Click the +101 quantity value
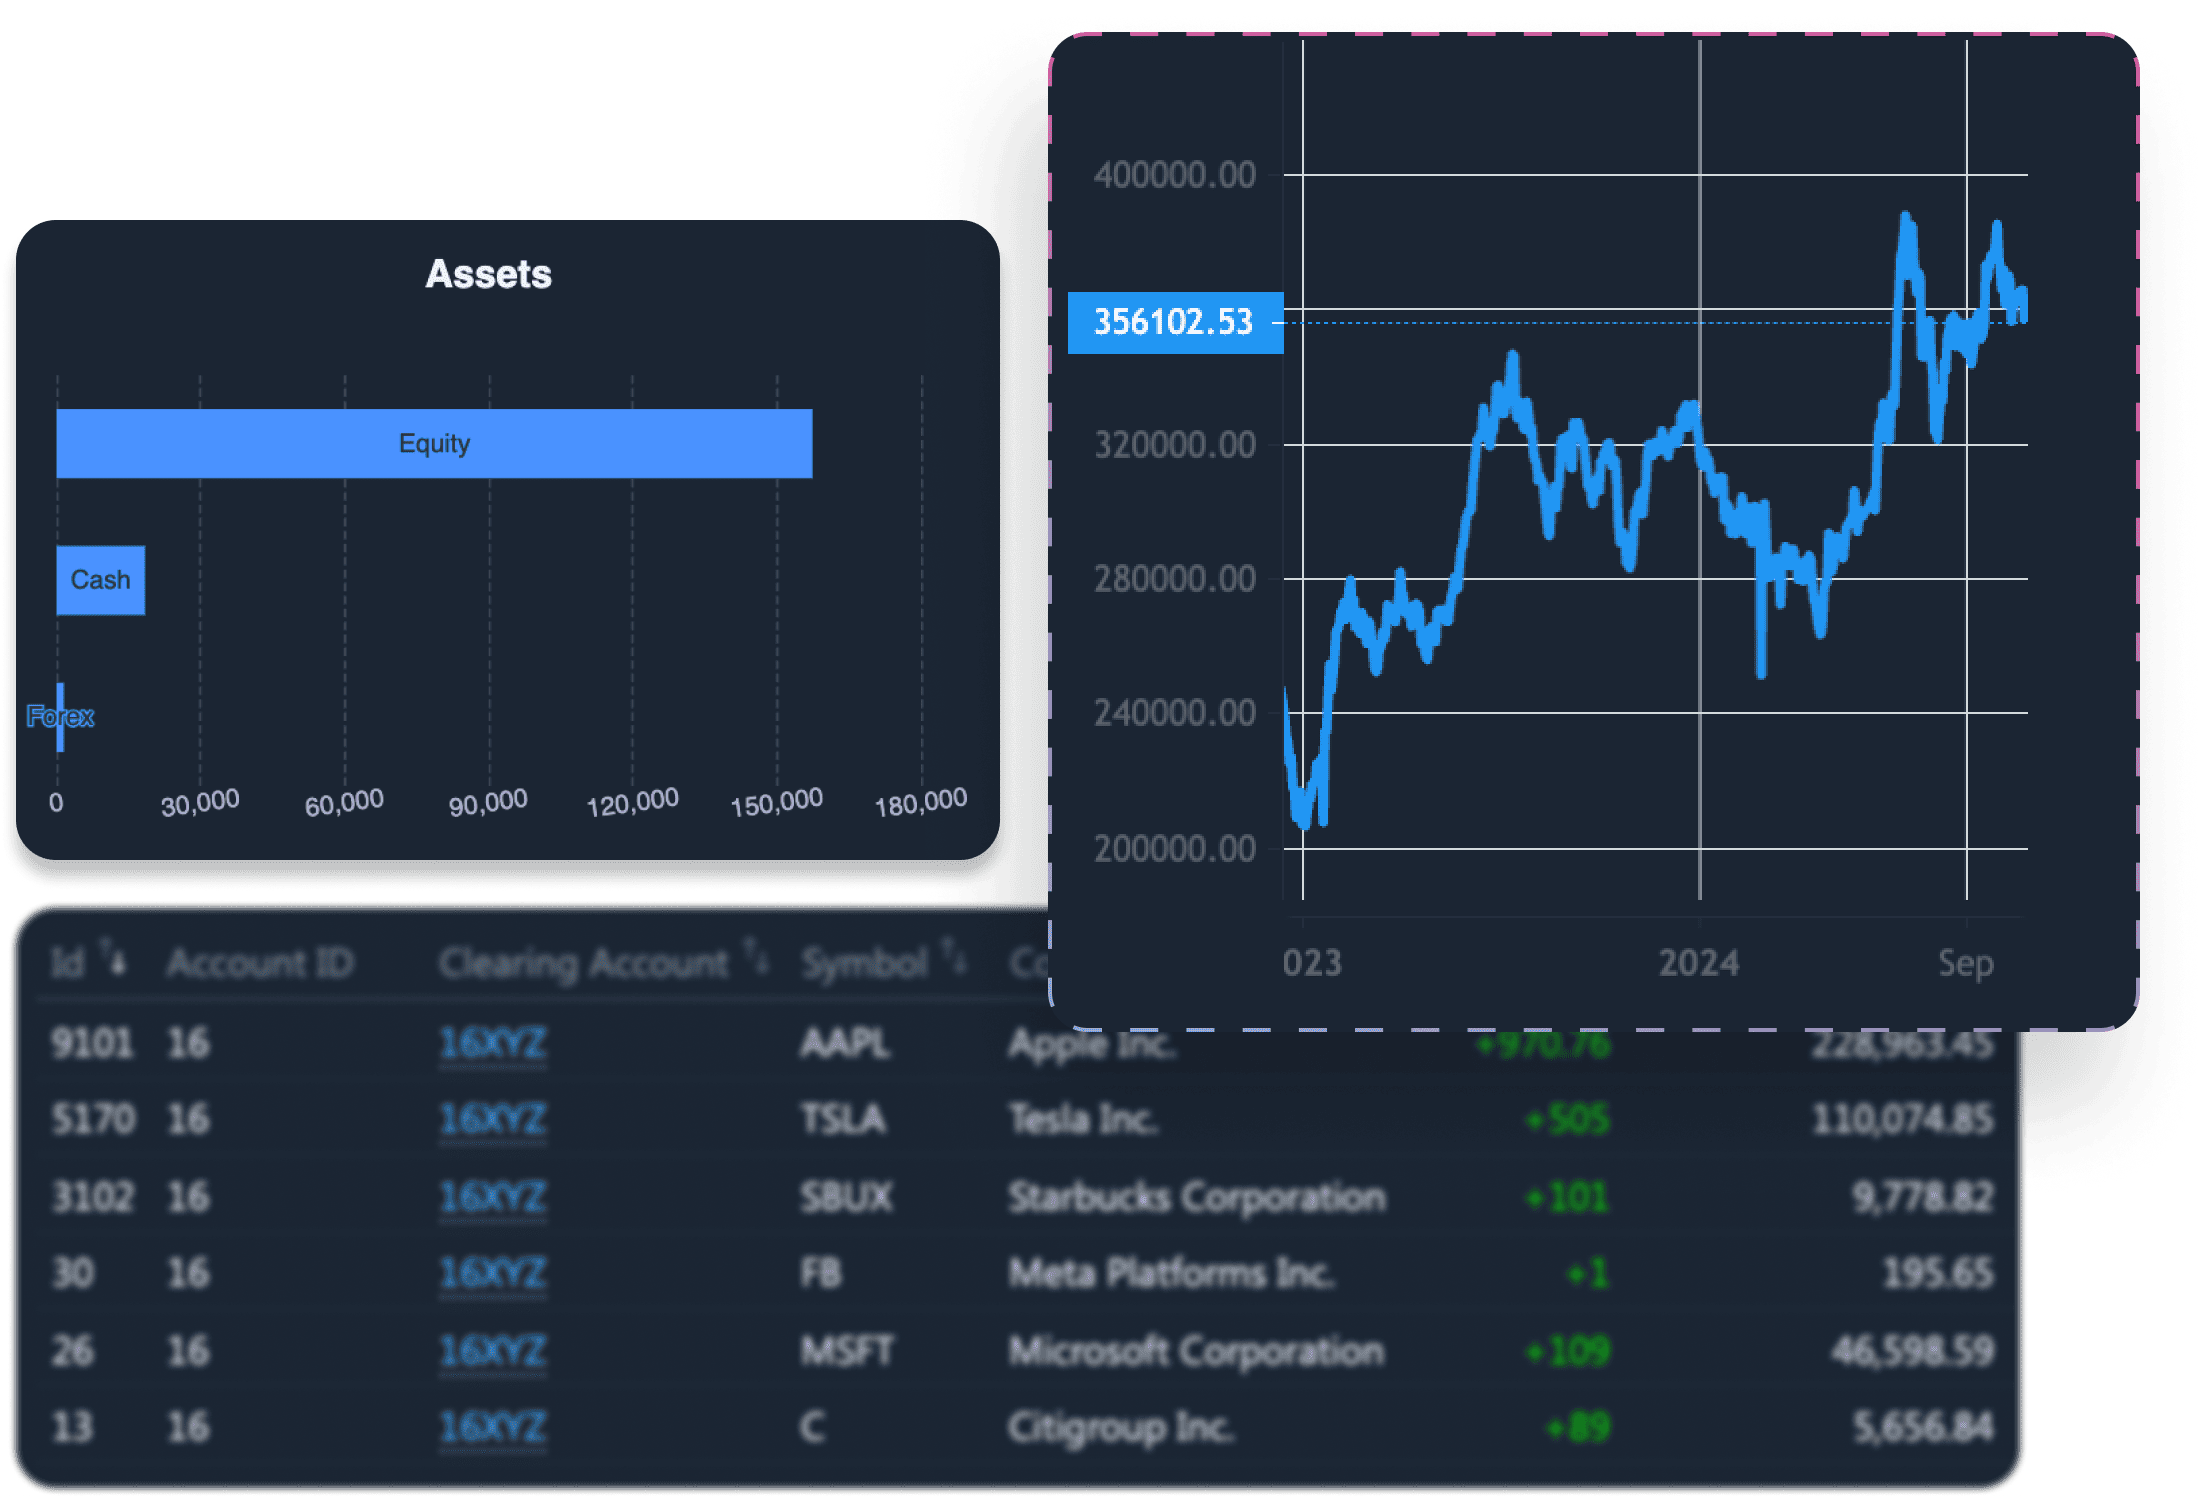Image resolution: width=2211 pixels, height=1496 pixels. [1568, 1197]
